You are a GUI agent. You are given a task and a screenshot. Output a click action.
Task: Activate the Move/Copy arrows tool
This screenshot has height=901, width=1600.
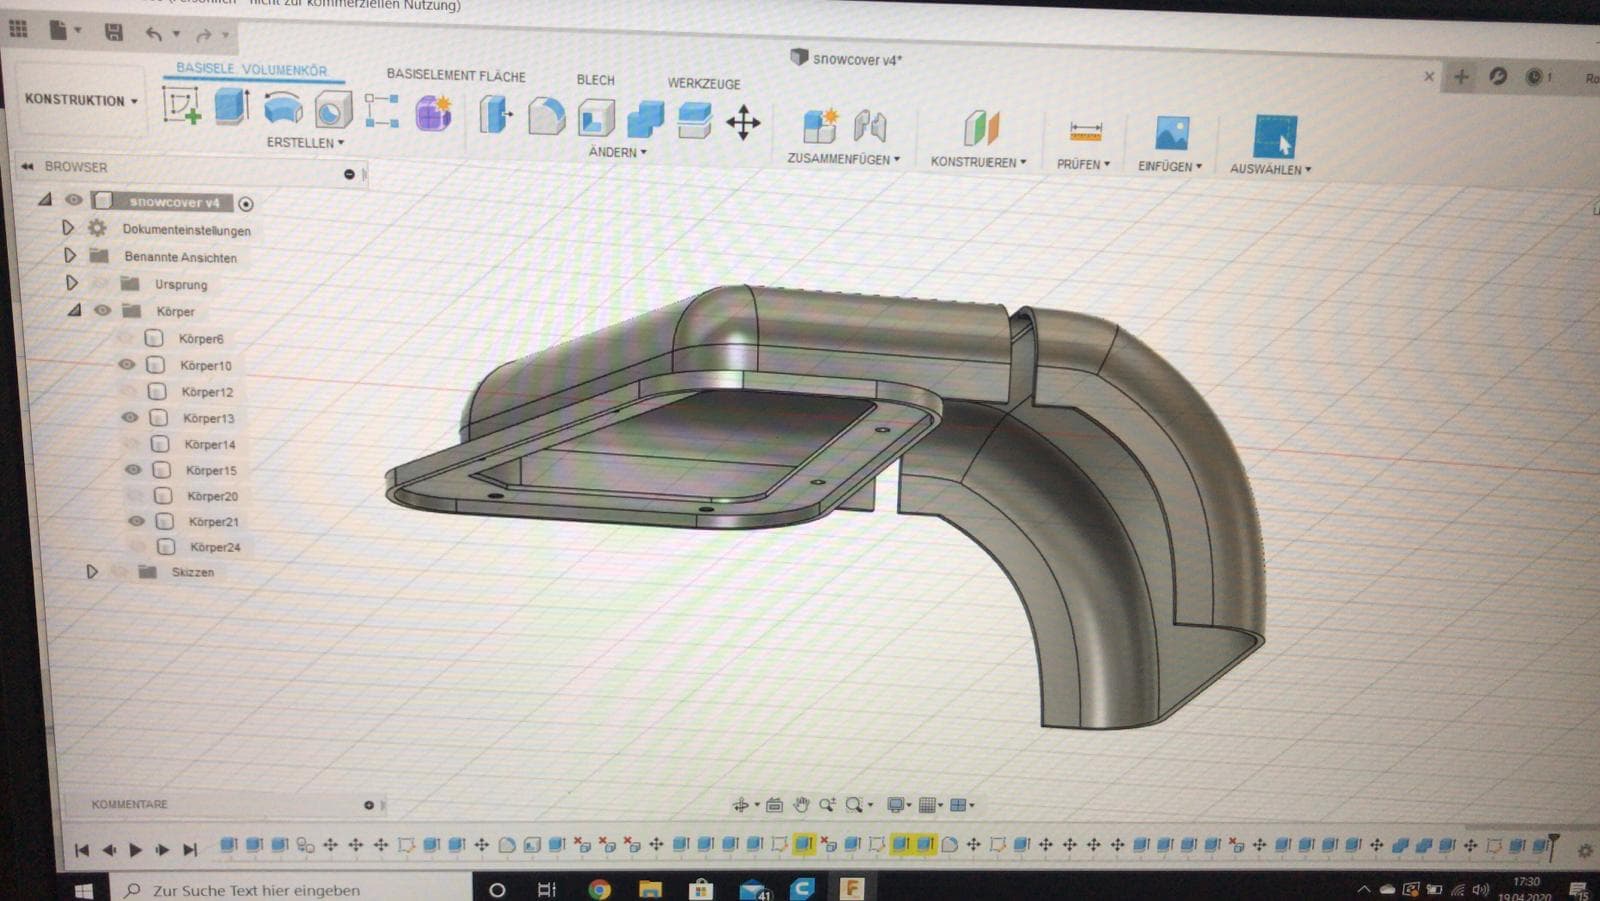tap(743, 123)
